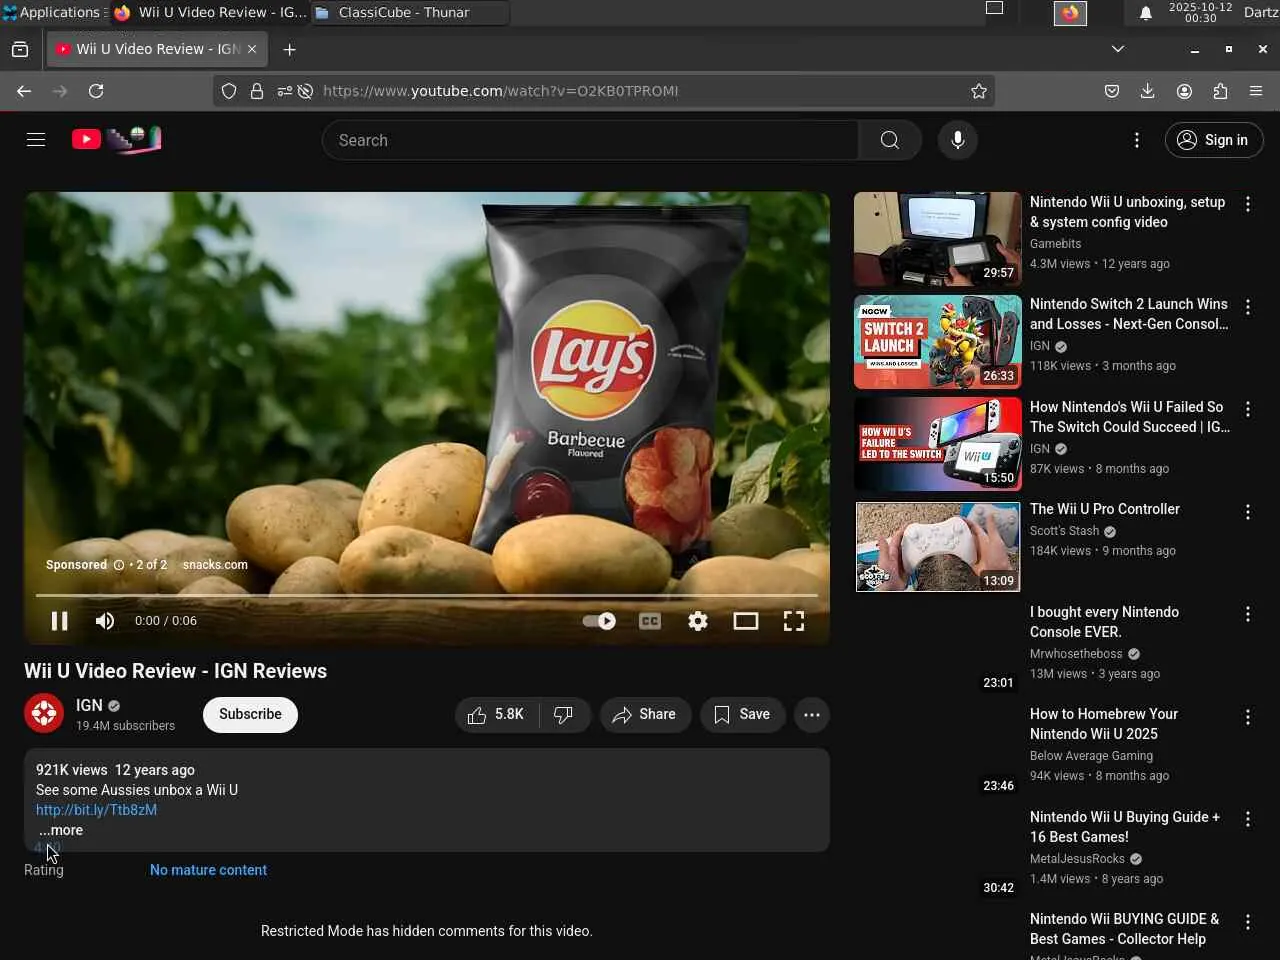Open Nintendo Wii U Buying Guide title
Image resolution: width=1280 pixels, height=960 pixels.
coord(1125,827)
